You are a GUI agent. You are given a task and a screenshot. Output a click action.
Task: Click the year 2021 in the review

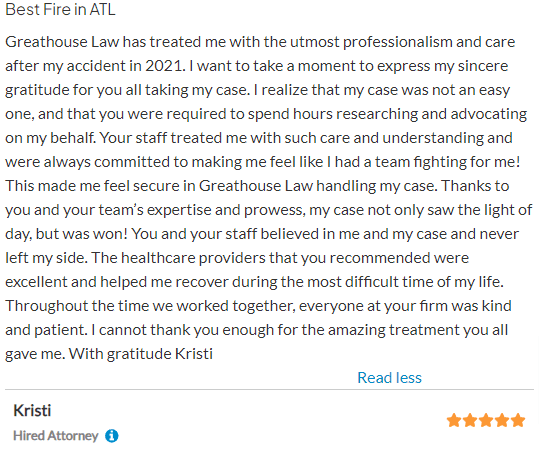pos(163,66)
